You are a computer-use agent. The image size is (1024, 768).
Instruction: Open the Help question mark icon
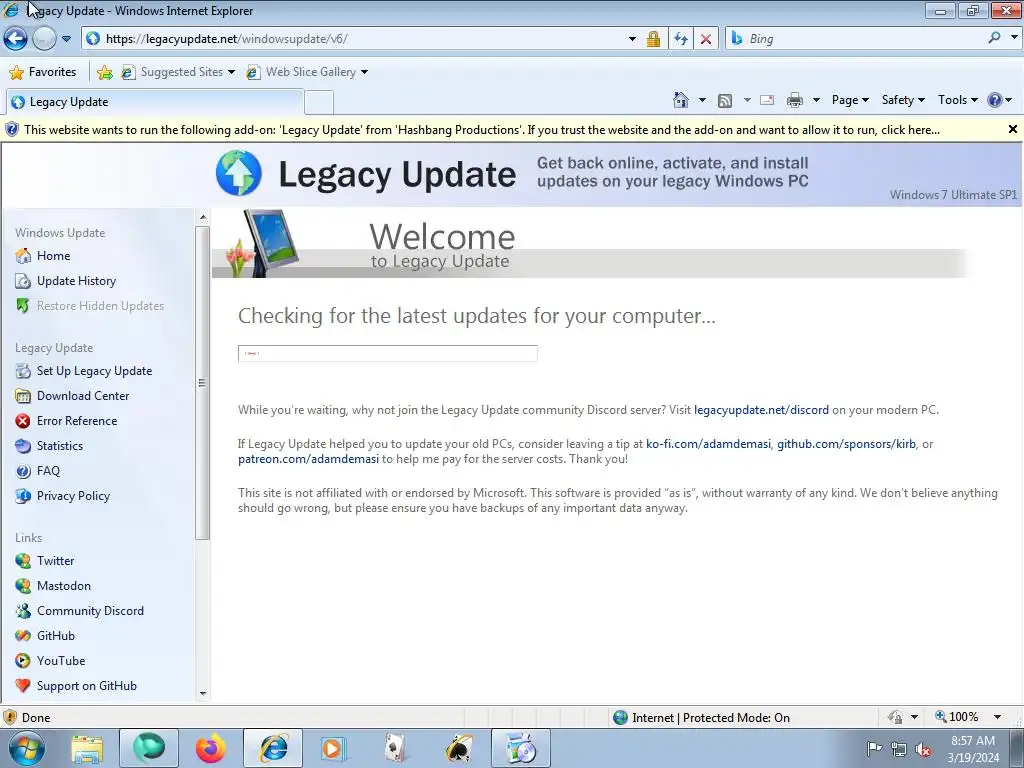(x=995, y=100)
